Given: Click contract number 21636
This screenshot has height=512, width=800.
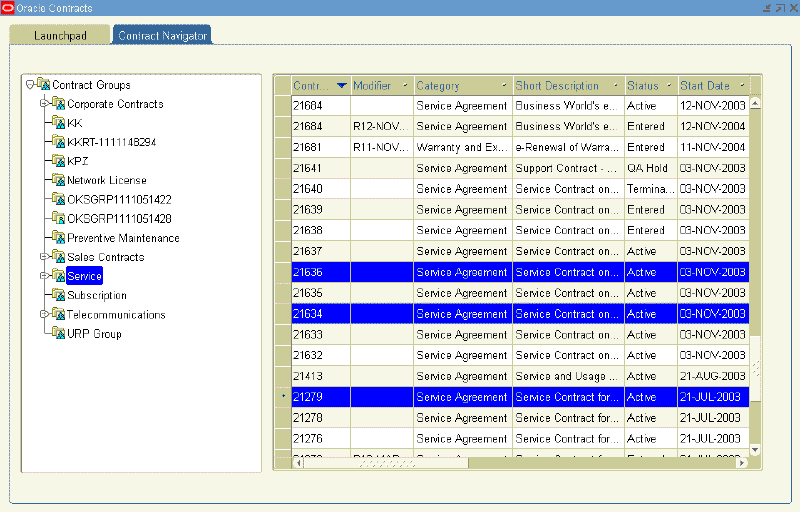Looking at the screenshot, I should coord(320,272).
